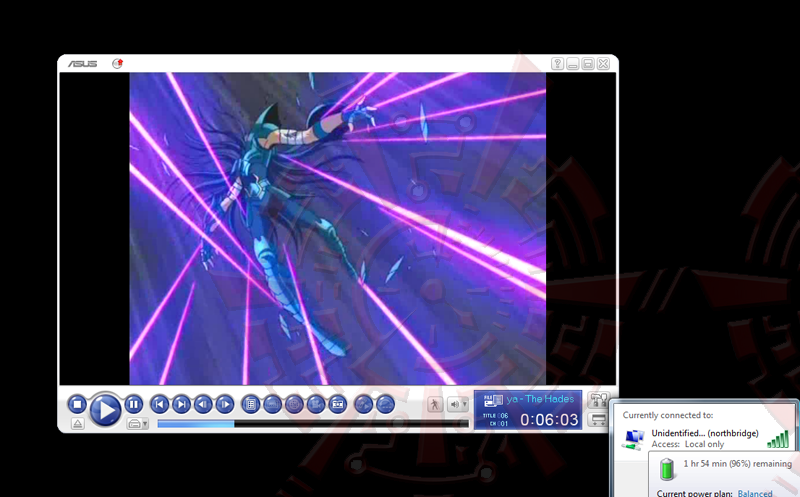Click the ASUS logo in the title bar

[x=83, y=64]
